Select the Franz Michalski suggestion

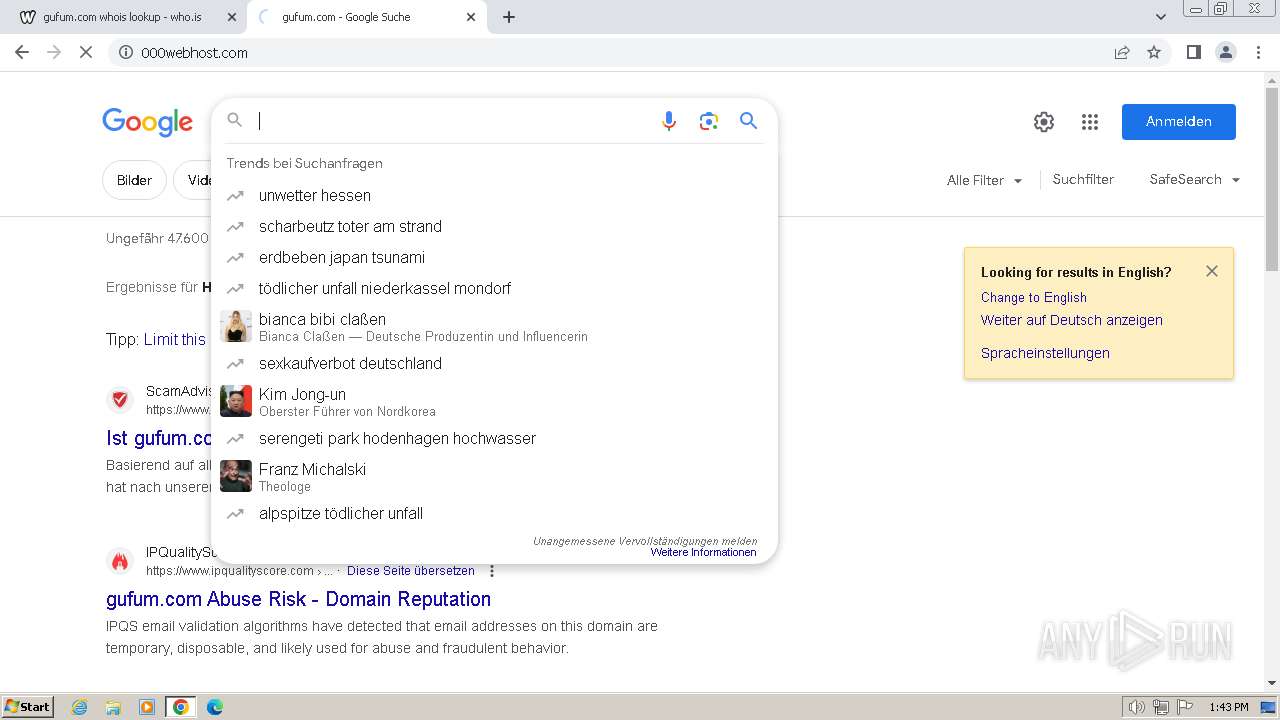pos(494,476)
